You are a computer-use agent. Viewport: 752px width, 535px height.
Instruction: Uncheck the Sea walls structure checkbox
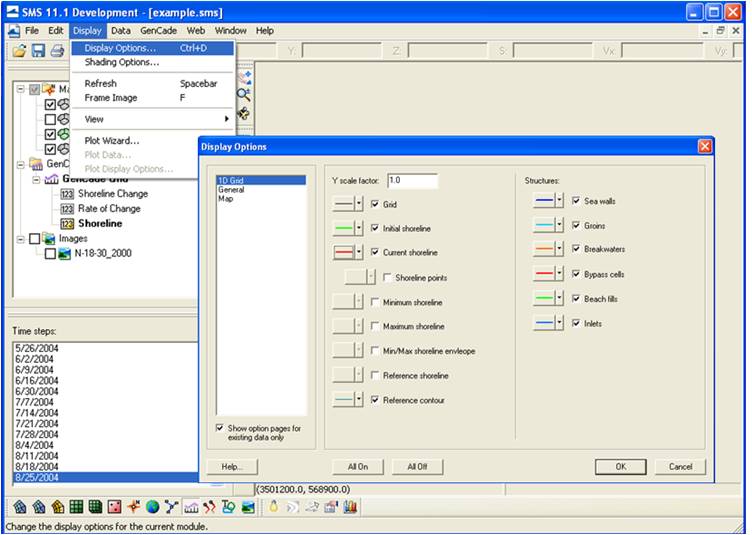coord(576,201)
